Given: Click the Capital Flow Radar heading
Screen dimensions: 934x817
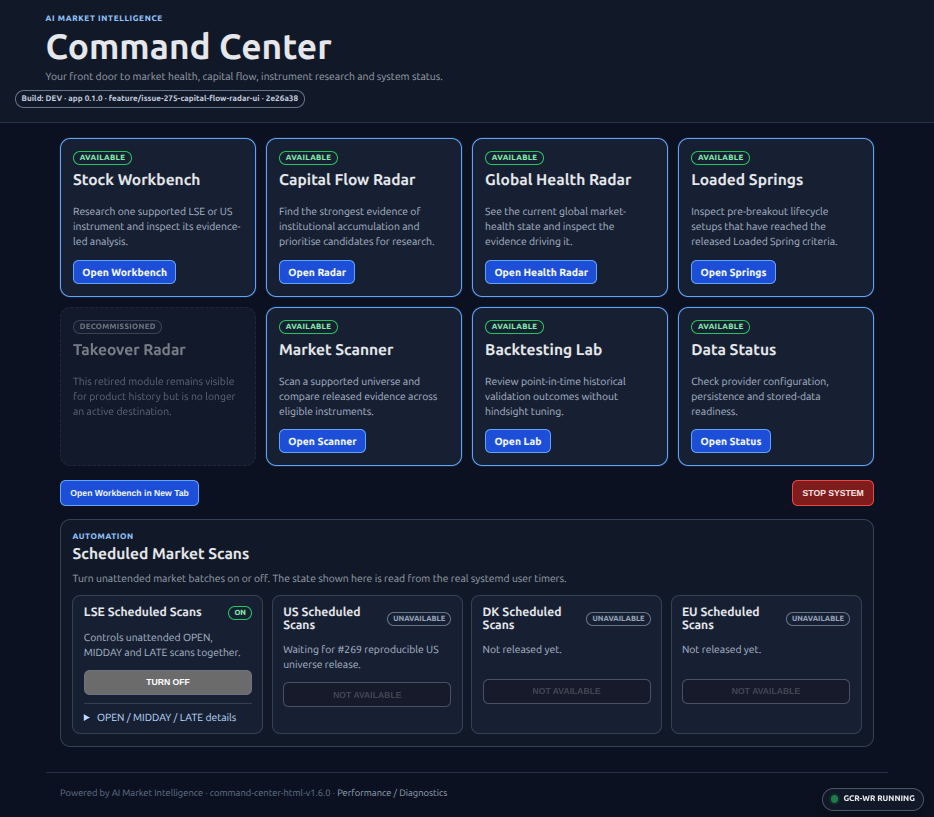Looking at the screenshot, I should (x=347, y=180).
